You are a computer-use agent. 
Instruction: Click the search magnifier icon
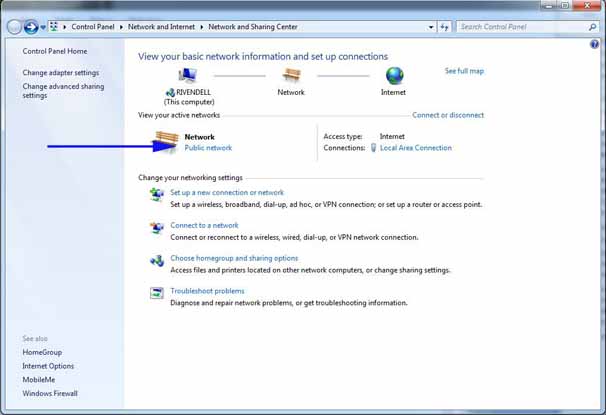click(592, 27)
